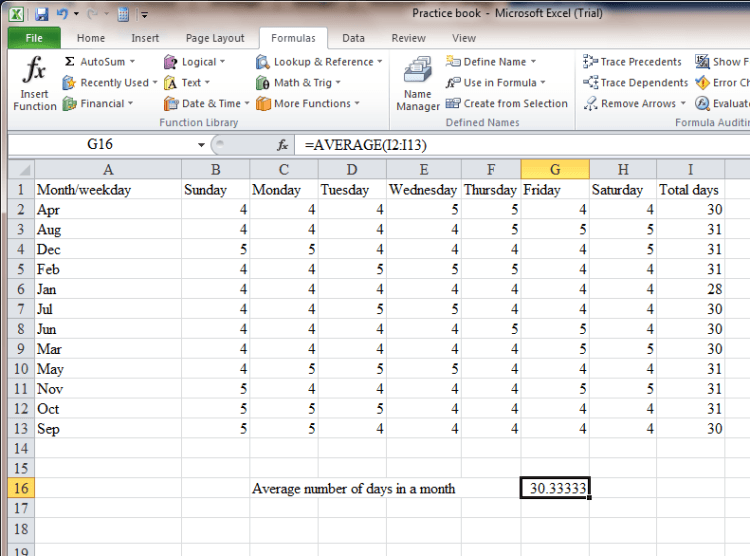
Task: Open Recently Used functions icon
Action: (x=69, y=83)
